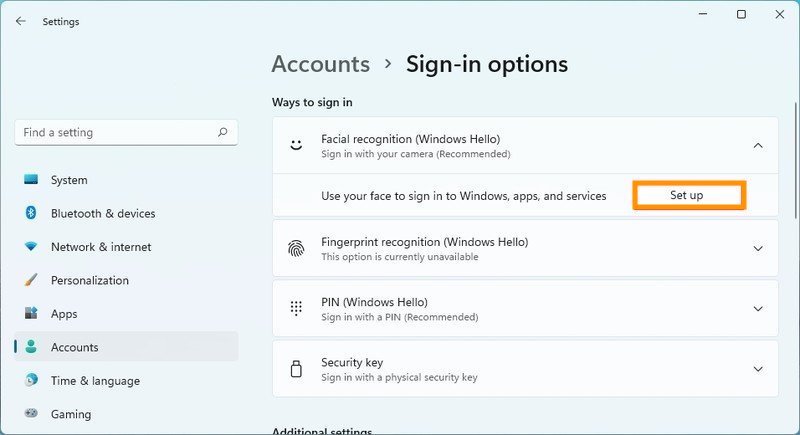Go to Accounts via breadcrumb

321,64
